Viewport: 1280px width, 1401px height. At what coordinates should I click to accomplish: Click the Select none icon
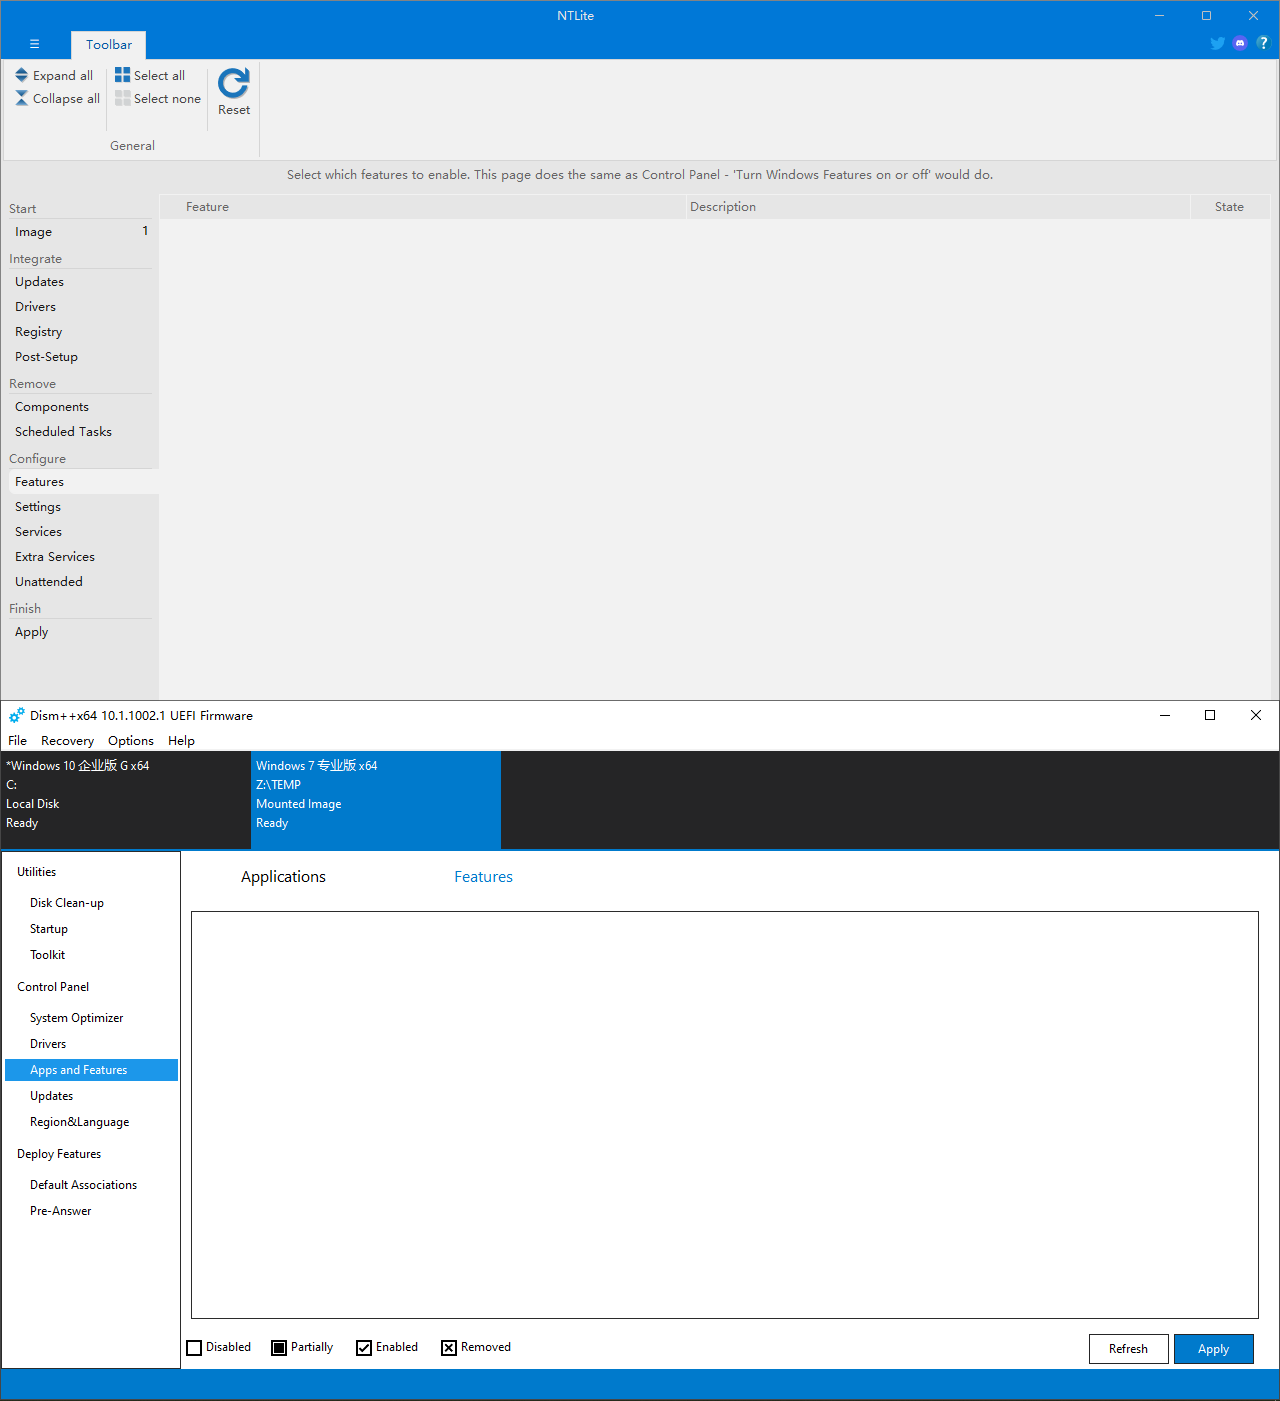[122, 98]
